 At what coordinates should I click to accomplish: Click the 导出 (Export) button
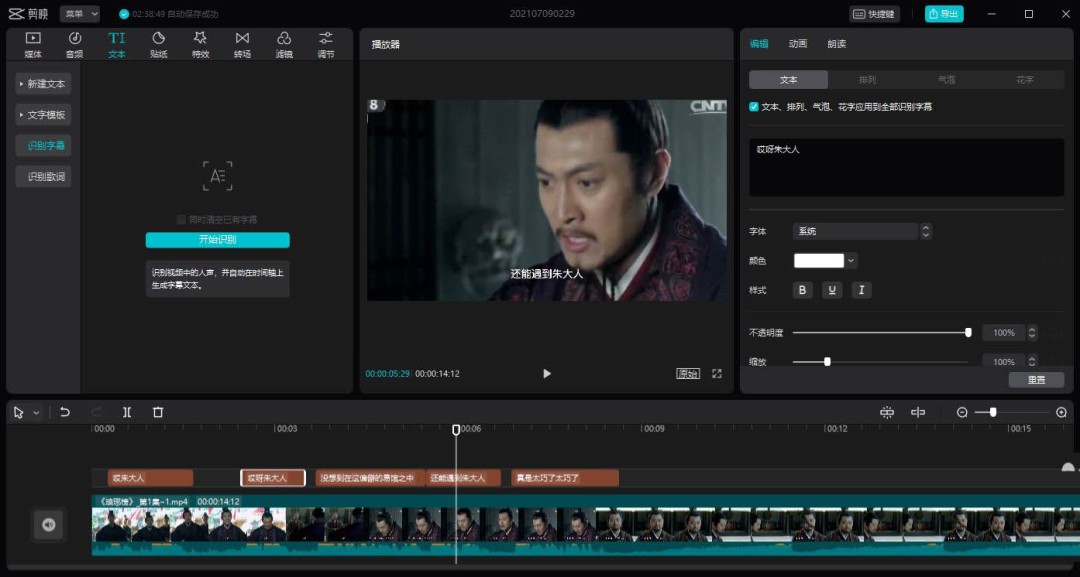click(941, 13)
